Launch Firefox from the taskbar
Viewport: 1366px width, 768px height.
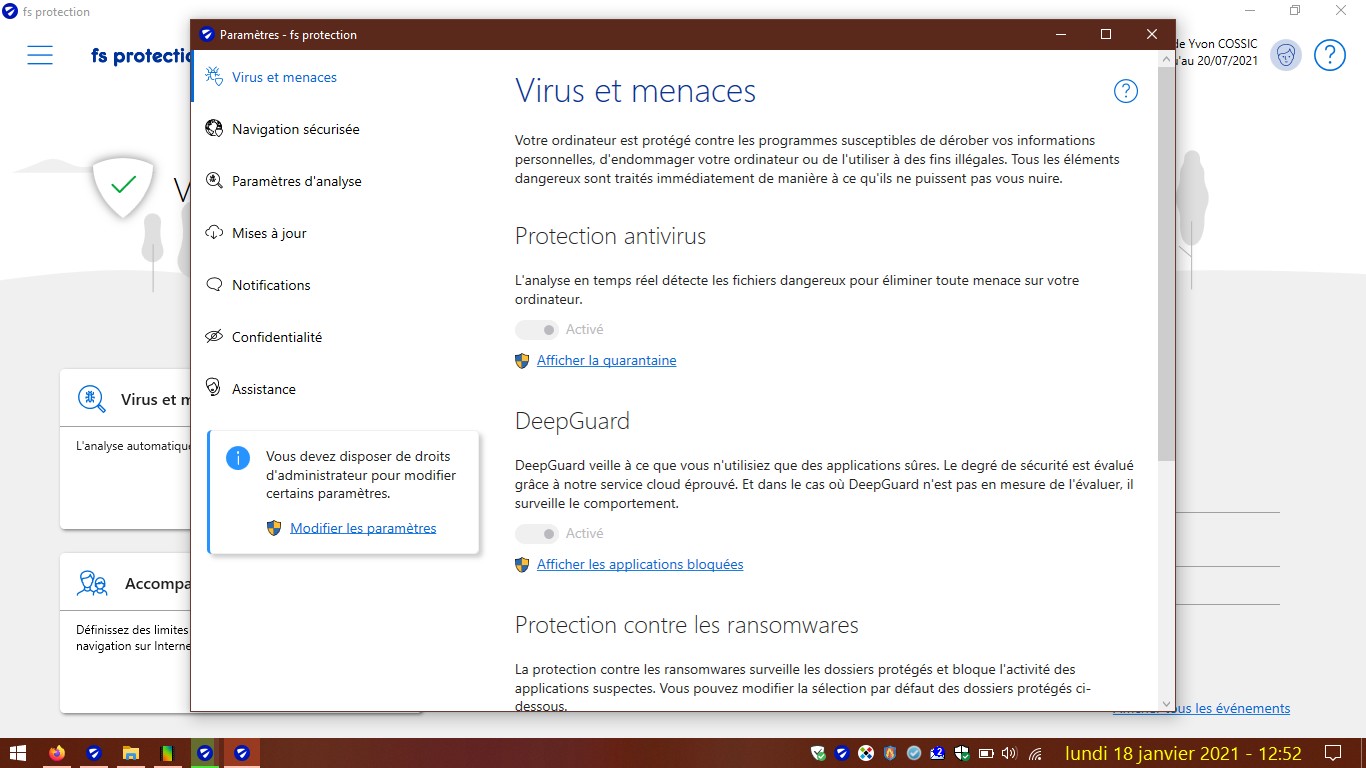point(57,753)
